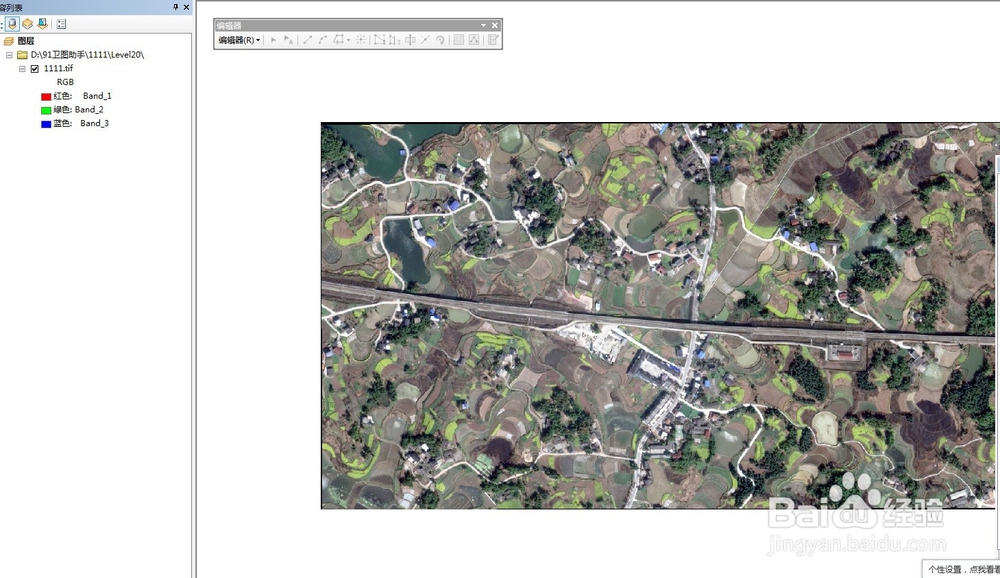
Task: Uncheck the 1111.tif layer visibility checkbox
Action: coord(35,68)
